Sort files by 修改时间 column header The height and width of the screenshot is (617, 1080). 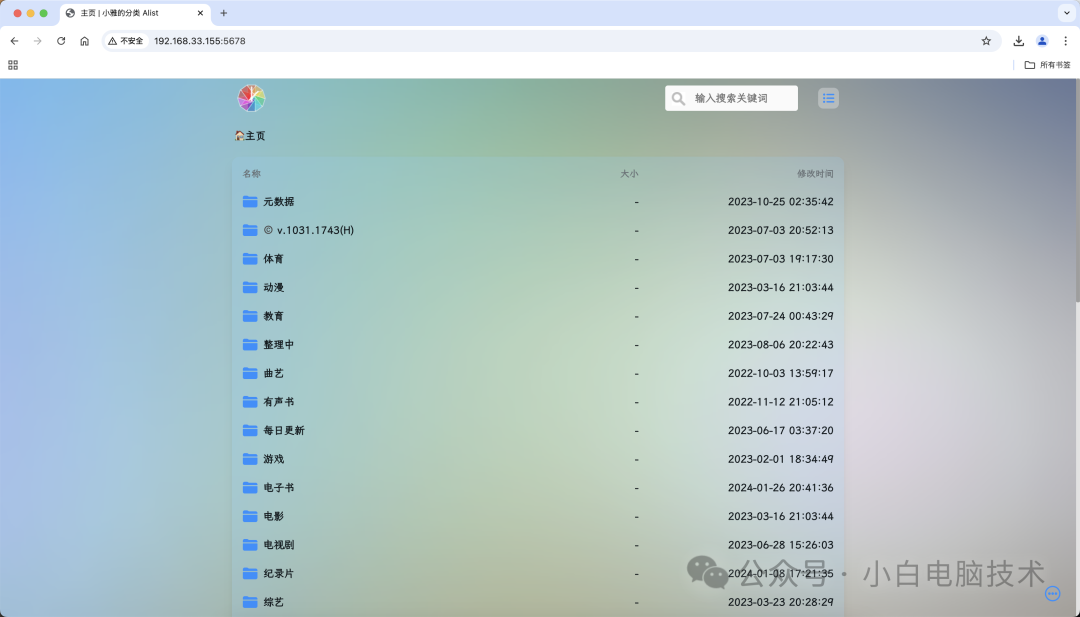pyautogui.click(x=814, y=174)
